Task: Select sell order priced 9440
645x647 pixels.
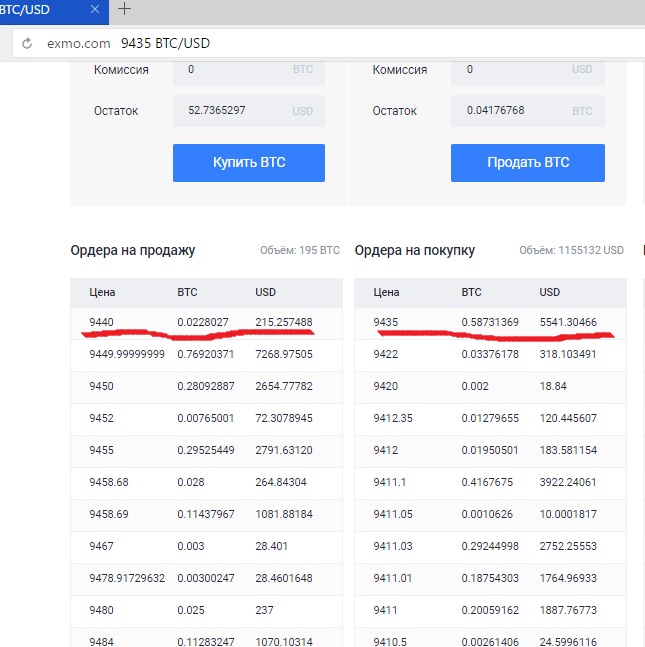Action: [x=206, y=324]
